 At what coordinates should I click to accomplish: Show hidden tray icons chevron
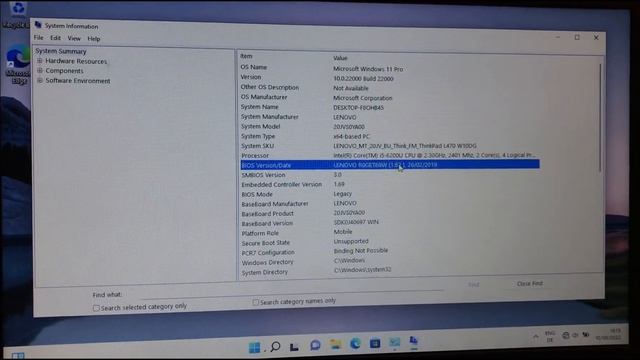536,337
